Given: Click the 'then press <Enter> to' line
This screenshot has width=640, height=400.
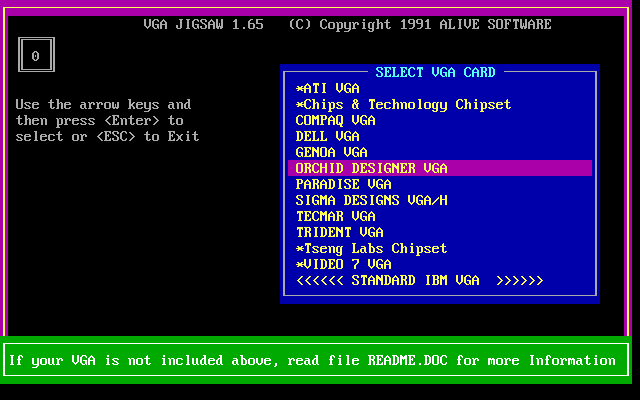Looking at the screenshot, I should click(99, 121).
